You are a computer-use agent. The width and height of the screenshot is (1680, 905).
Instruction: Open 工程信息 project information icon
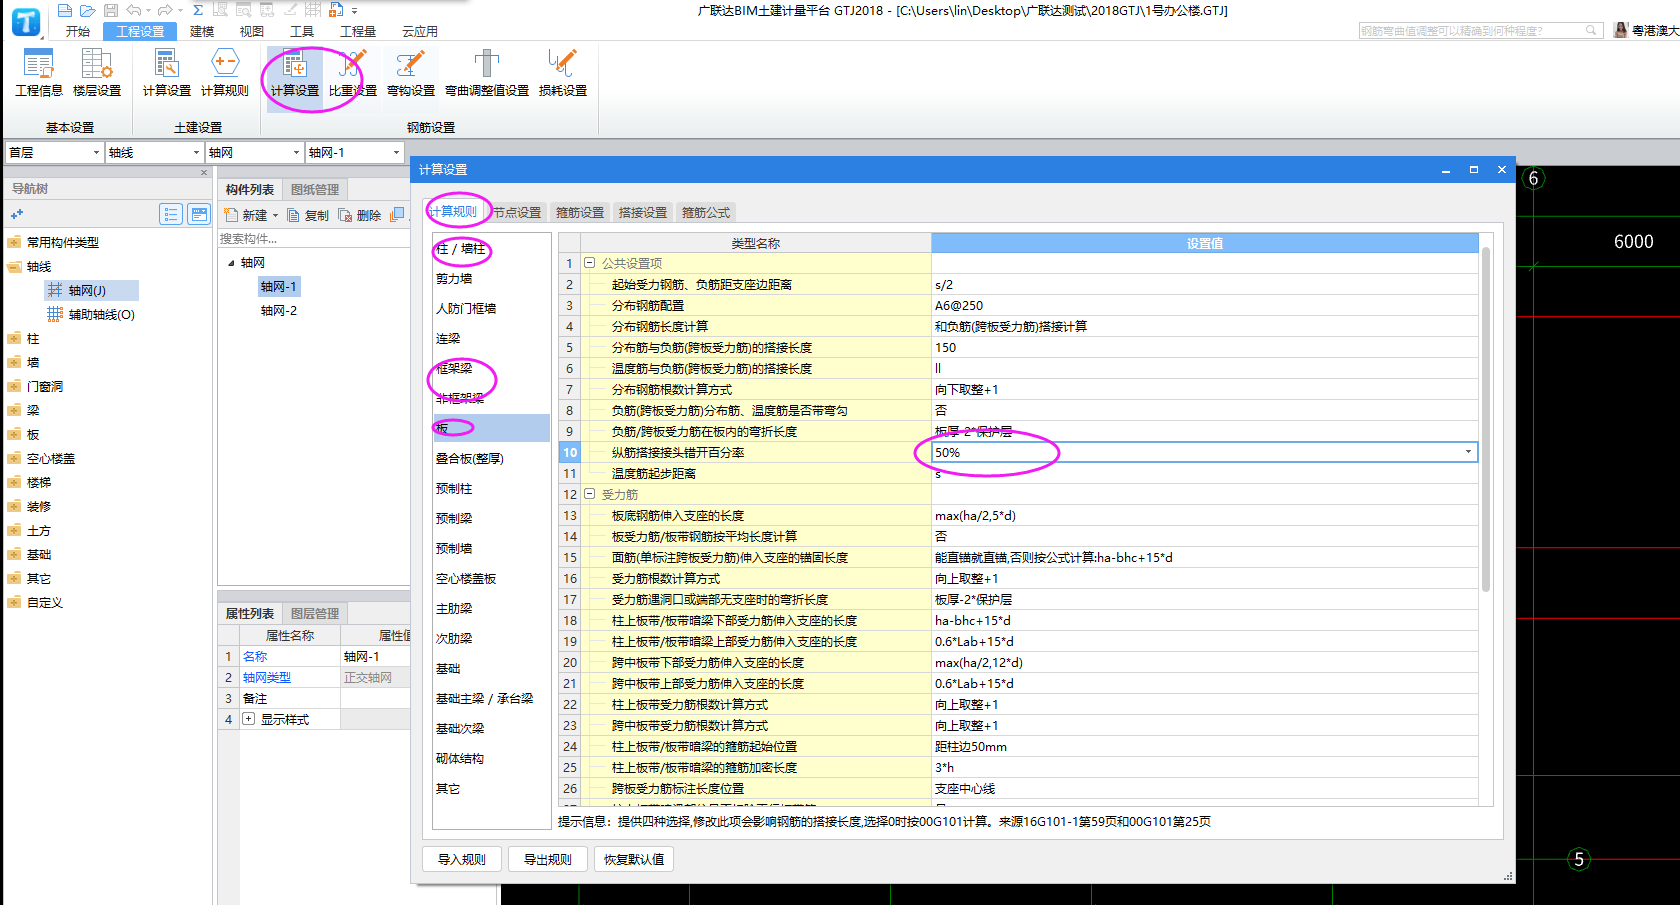click(38, 73)
